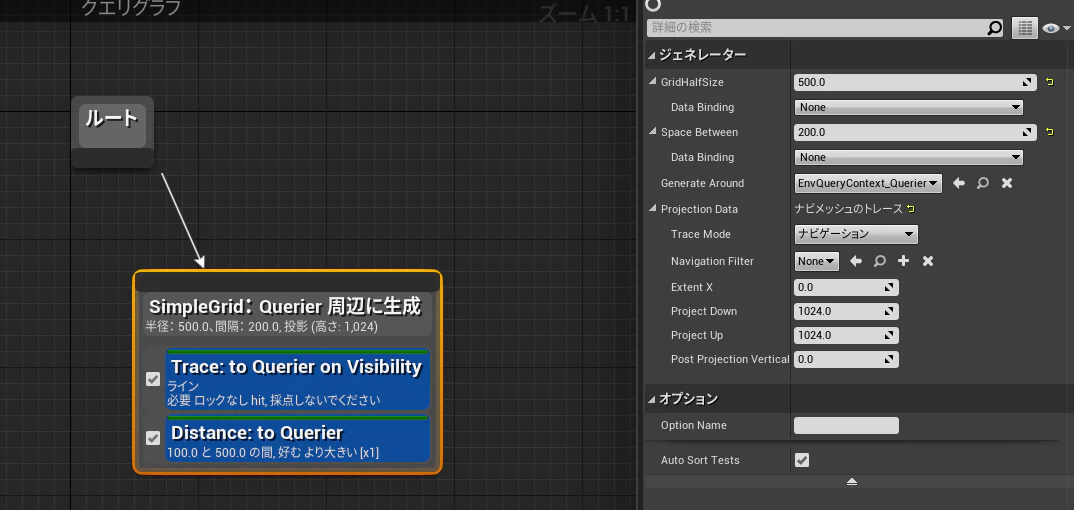The width and height of the screenshot is (1074, 510).
Task: Disable the Trace to Querier test checkbox
Action: pos(153,379)
